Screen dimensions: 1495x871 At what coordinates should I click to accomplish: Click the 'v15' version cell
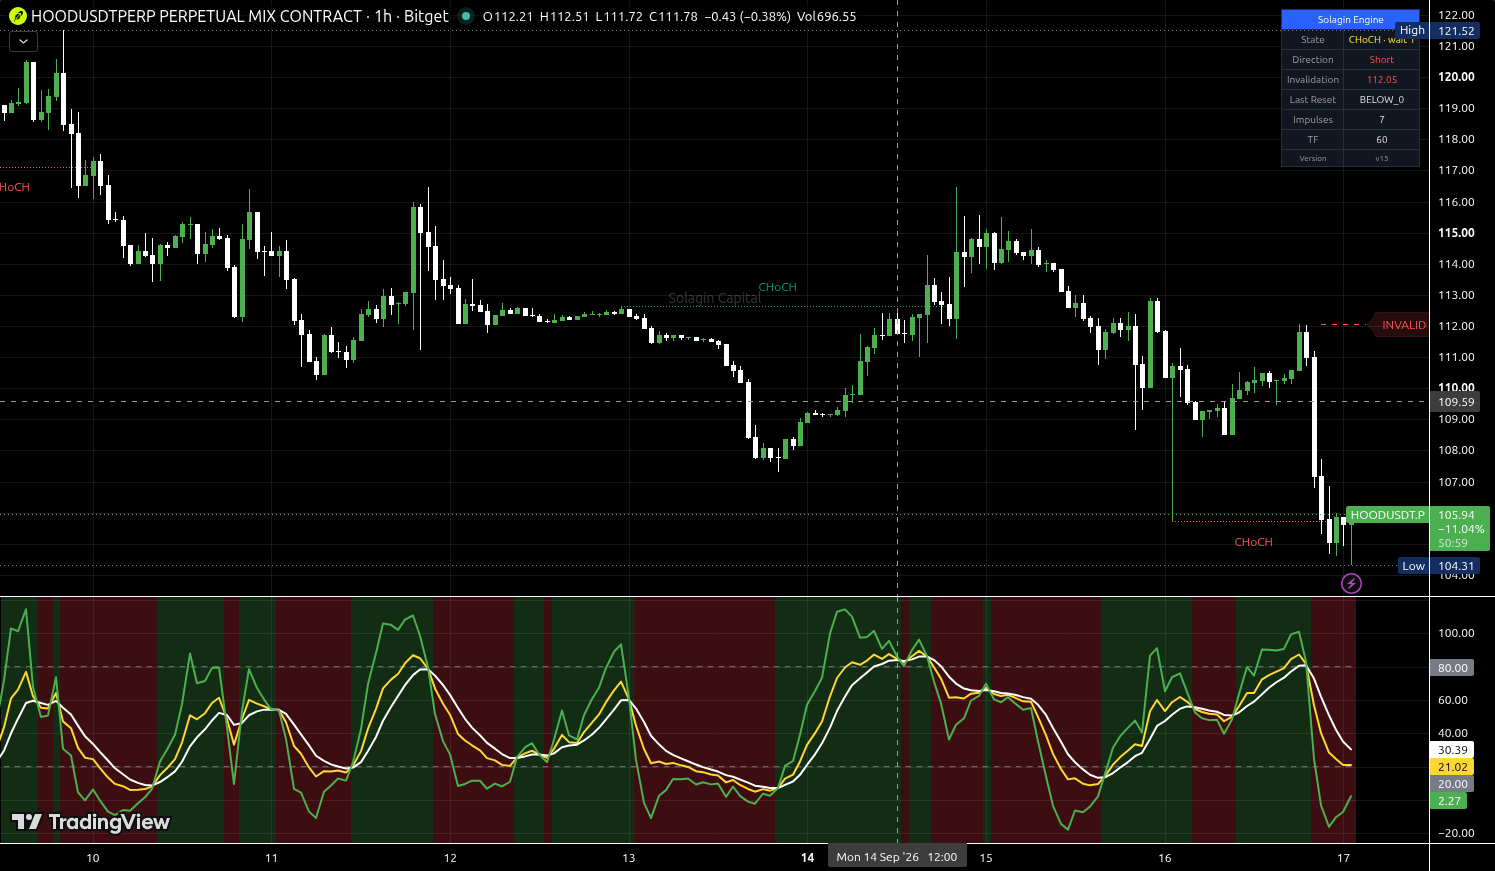(x=1382, y=158)
